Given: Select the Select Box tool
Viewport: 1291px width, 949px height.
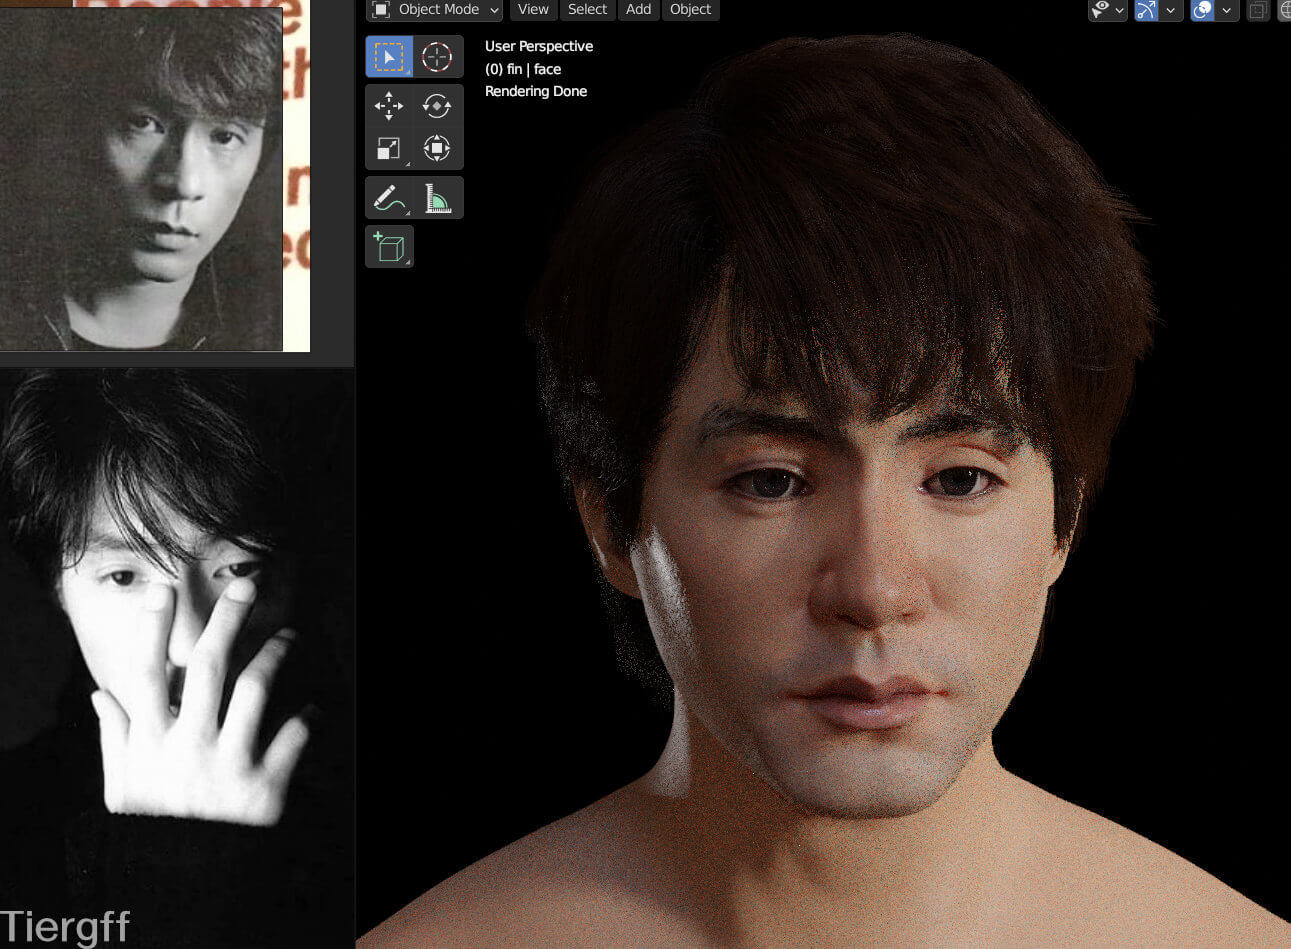Looking at the screenshot, I should tap(389, 57).
